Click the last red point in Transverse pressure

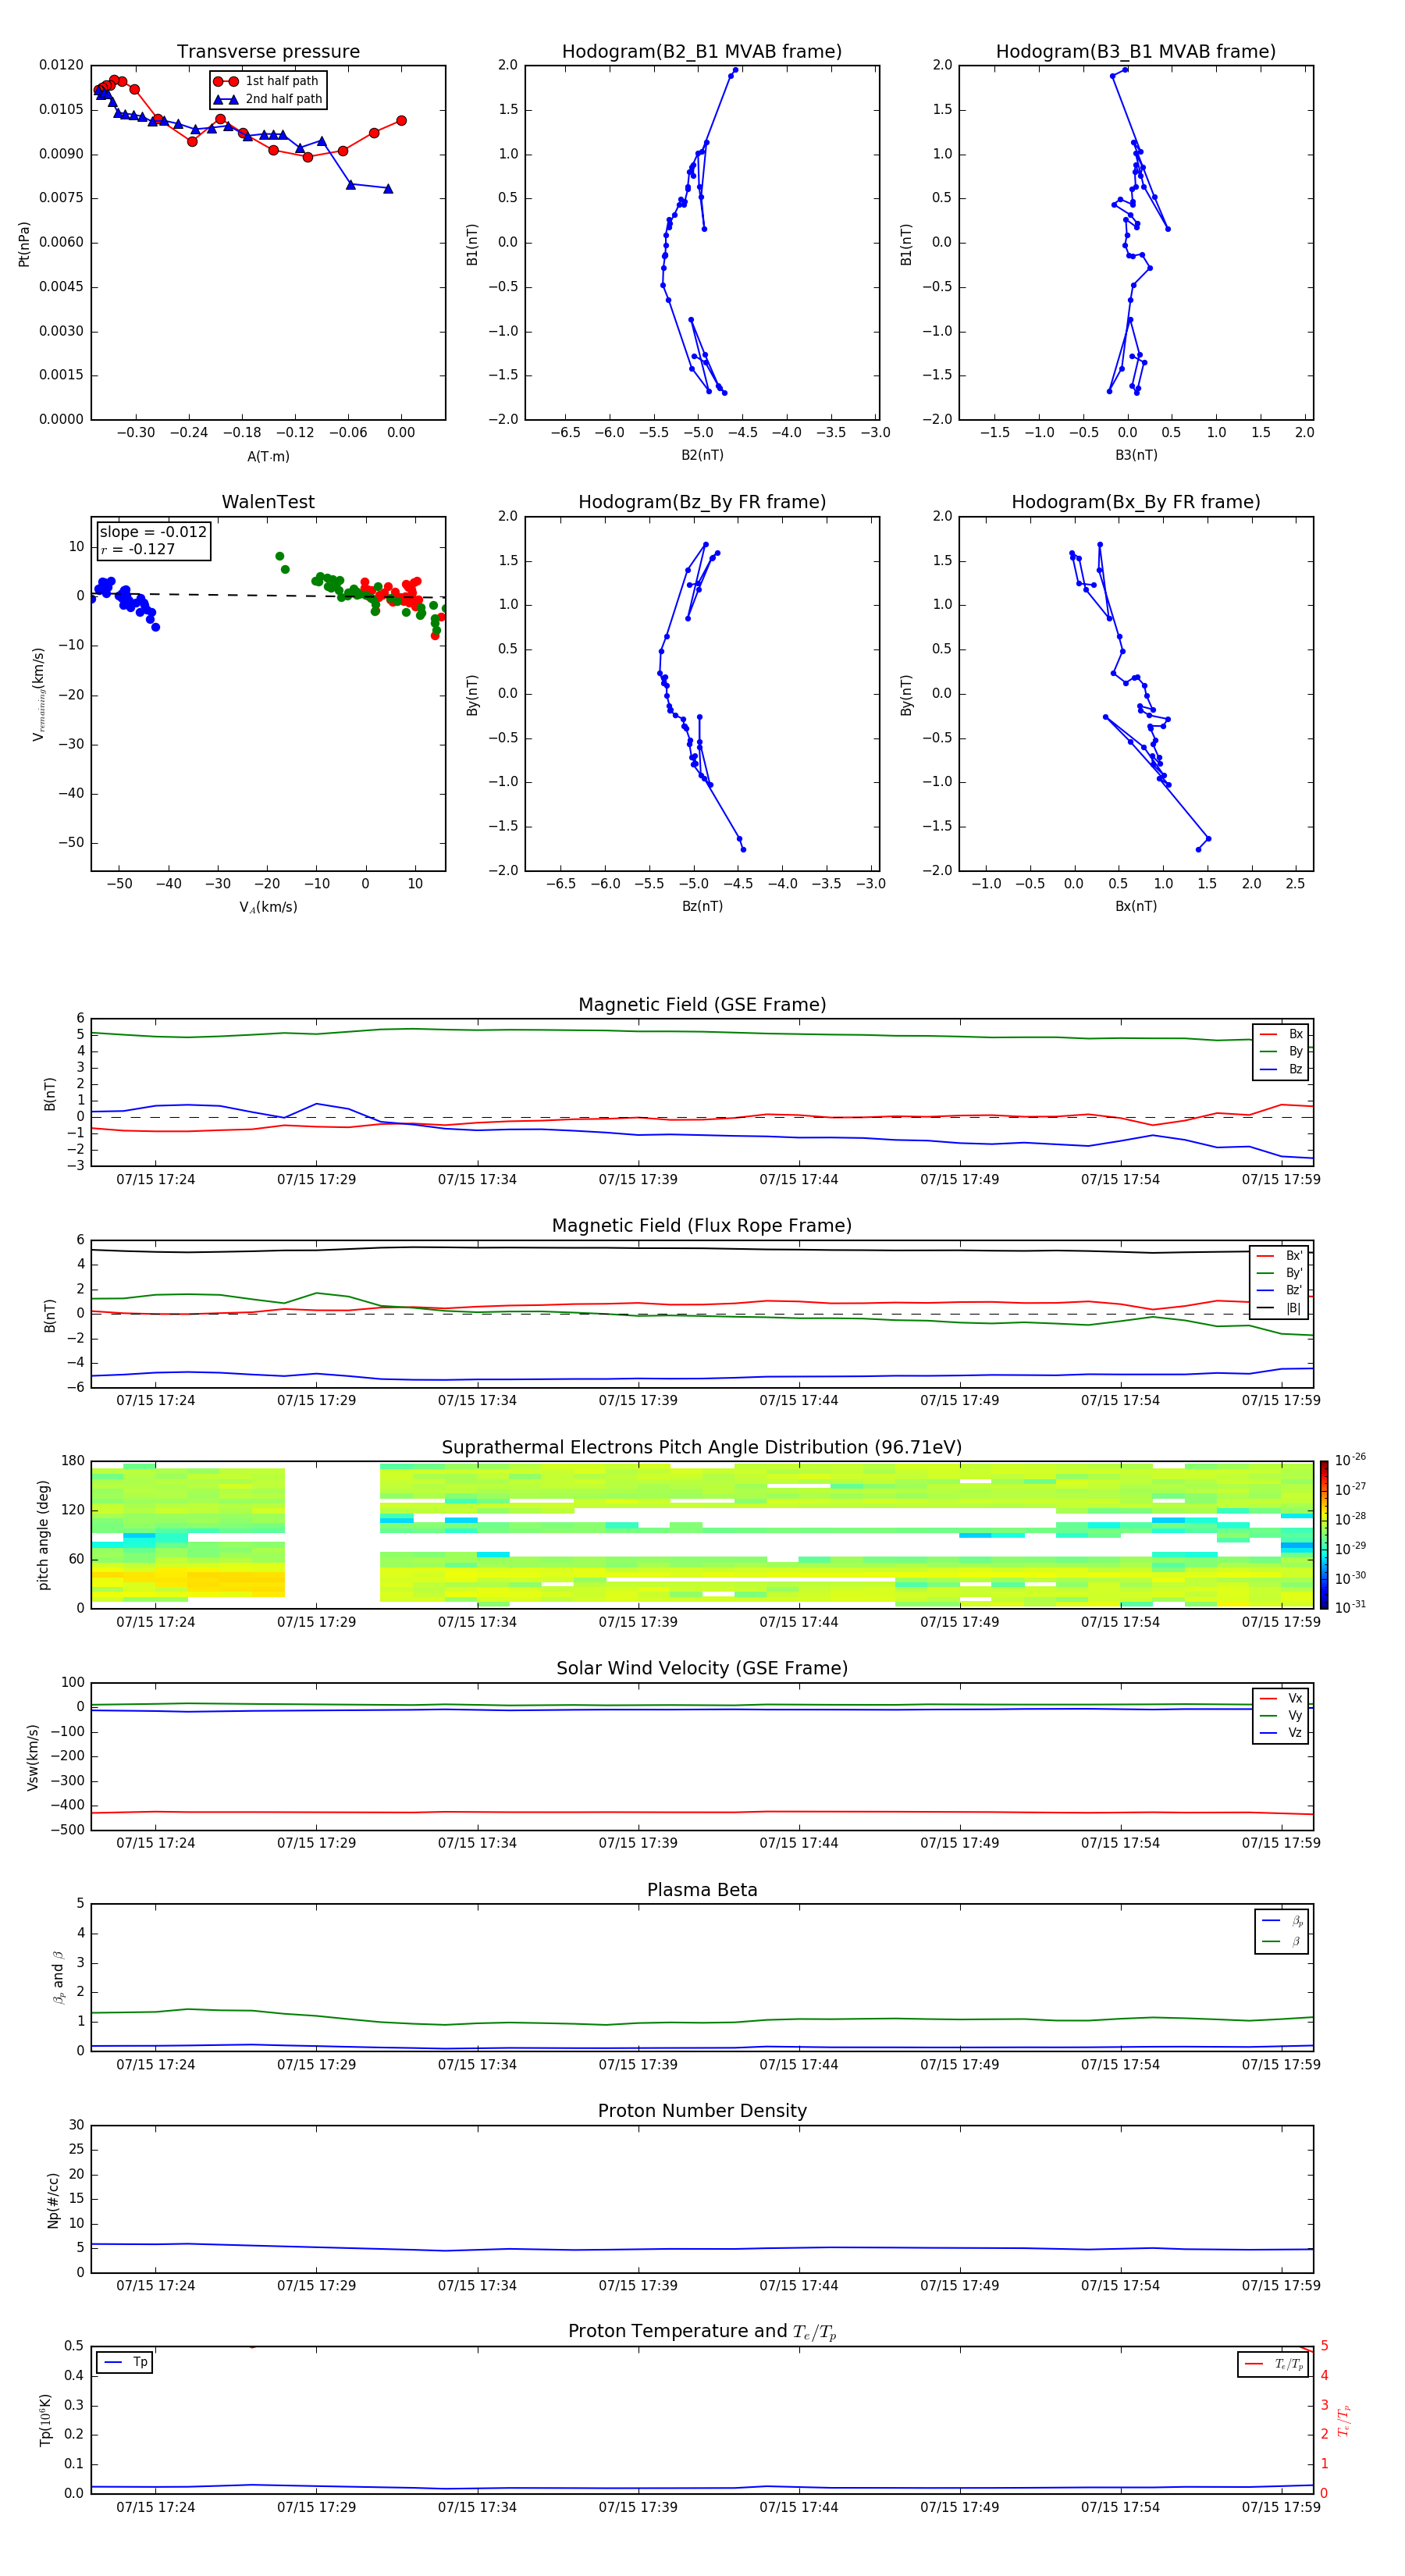click(x=401, y=121)
